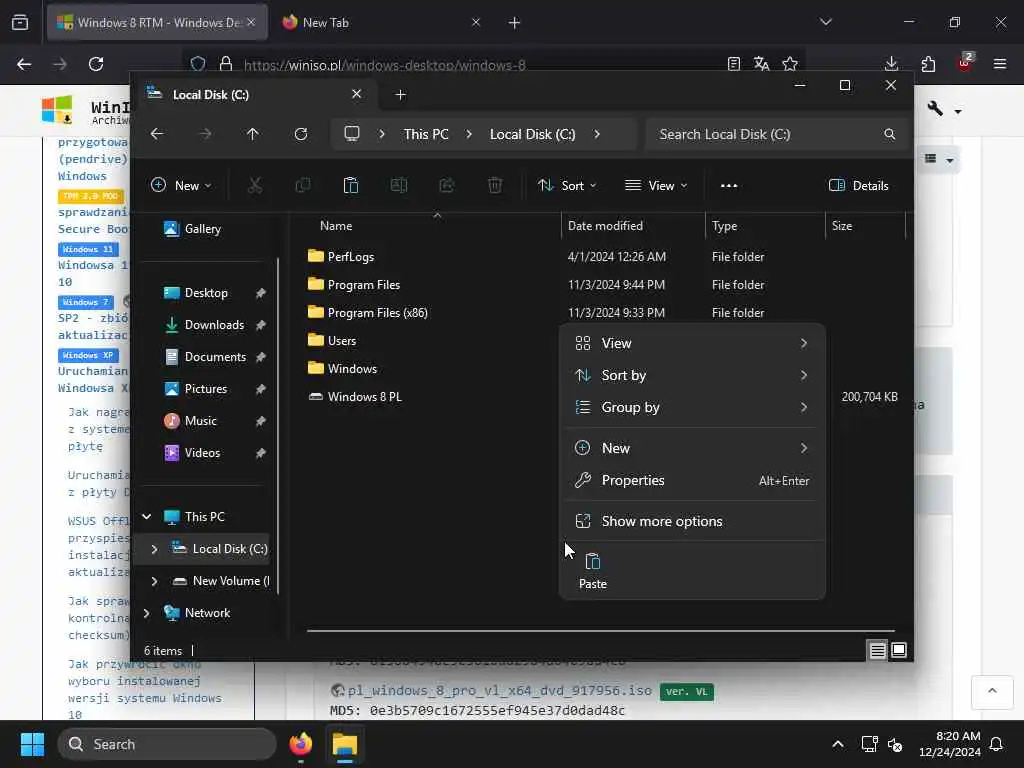Click chevron after Local Disk (C:) breadcrumb

pyautogui.click(x=597, y=134)
